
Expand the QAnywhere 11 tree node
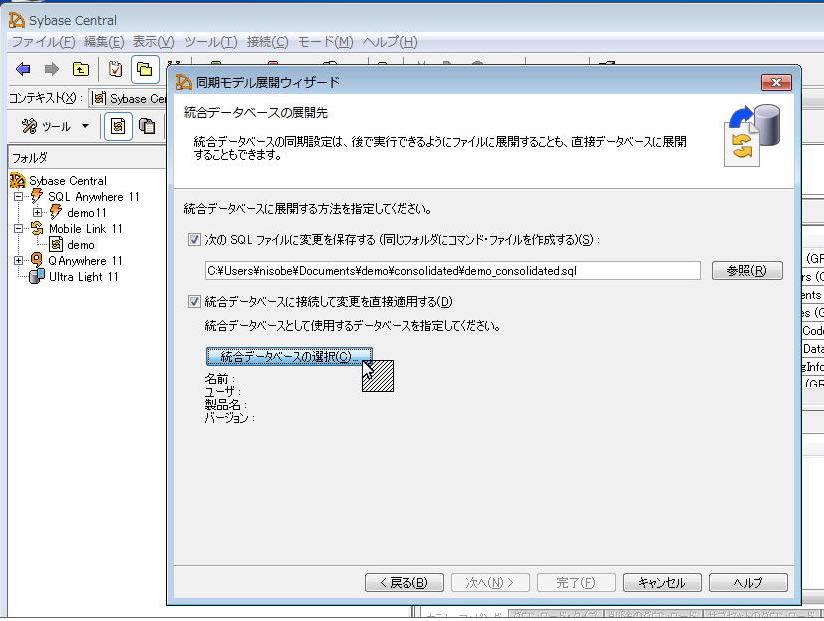18,260
